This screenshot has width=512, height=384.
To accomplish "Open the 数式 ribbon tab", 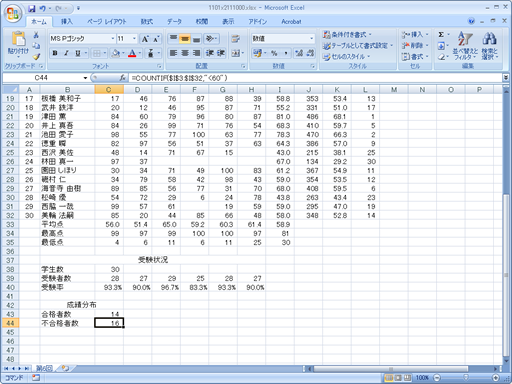I will pos(147,22).
